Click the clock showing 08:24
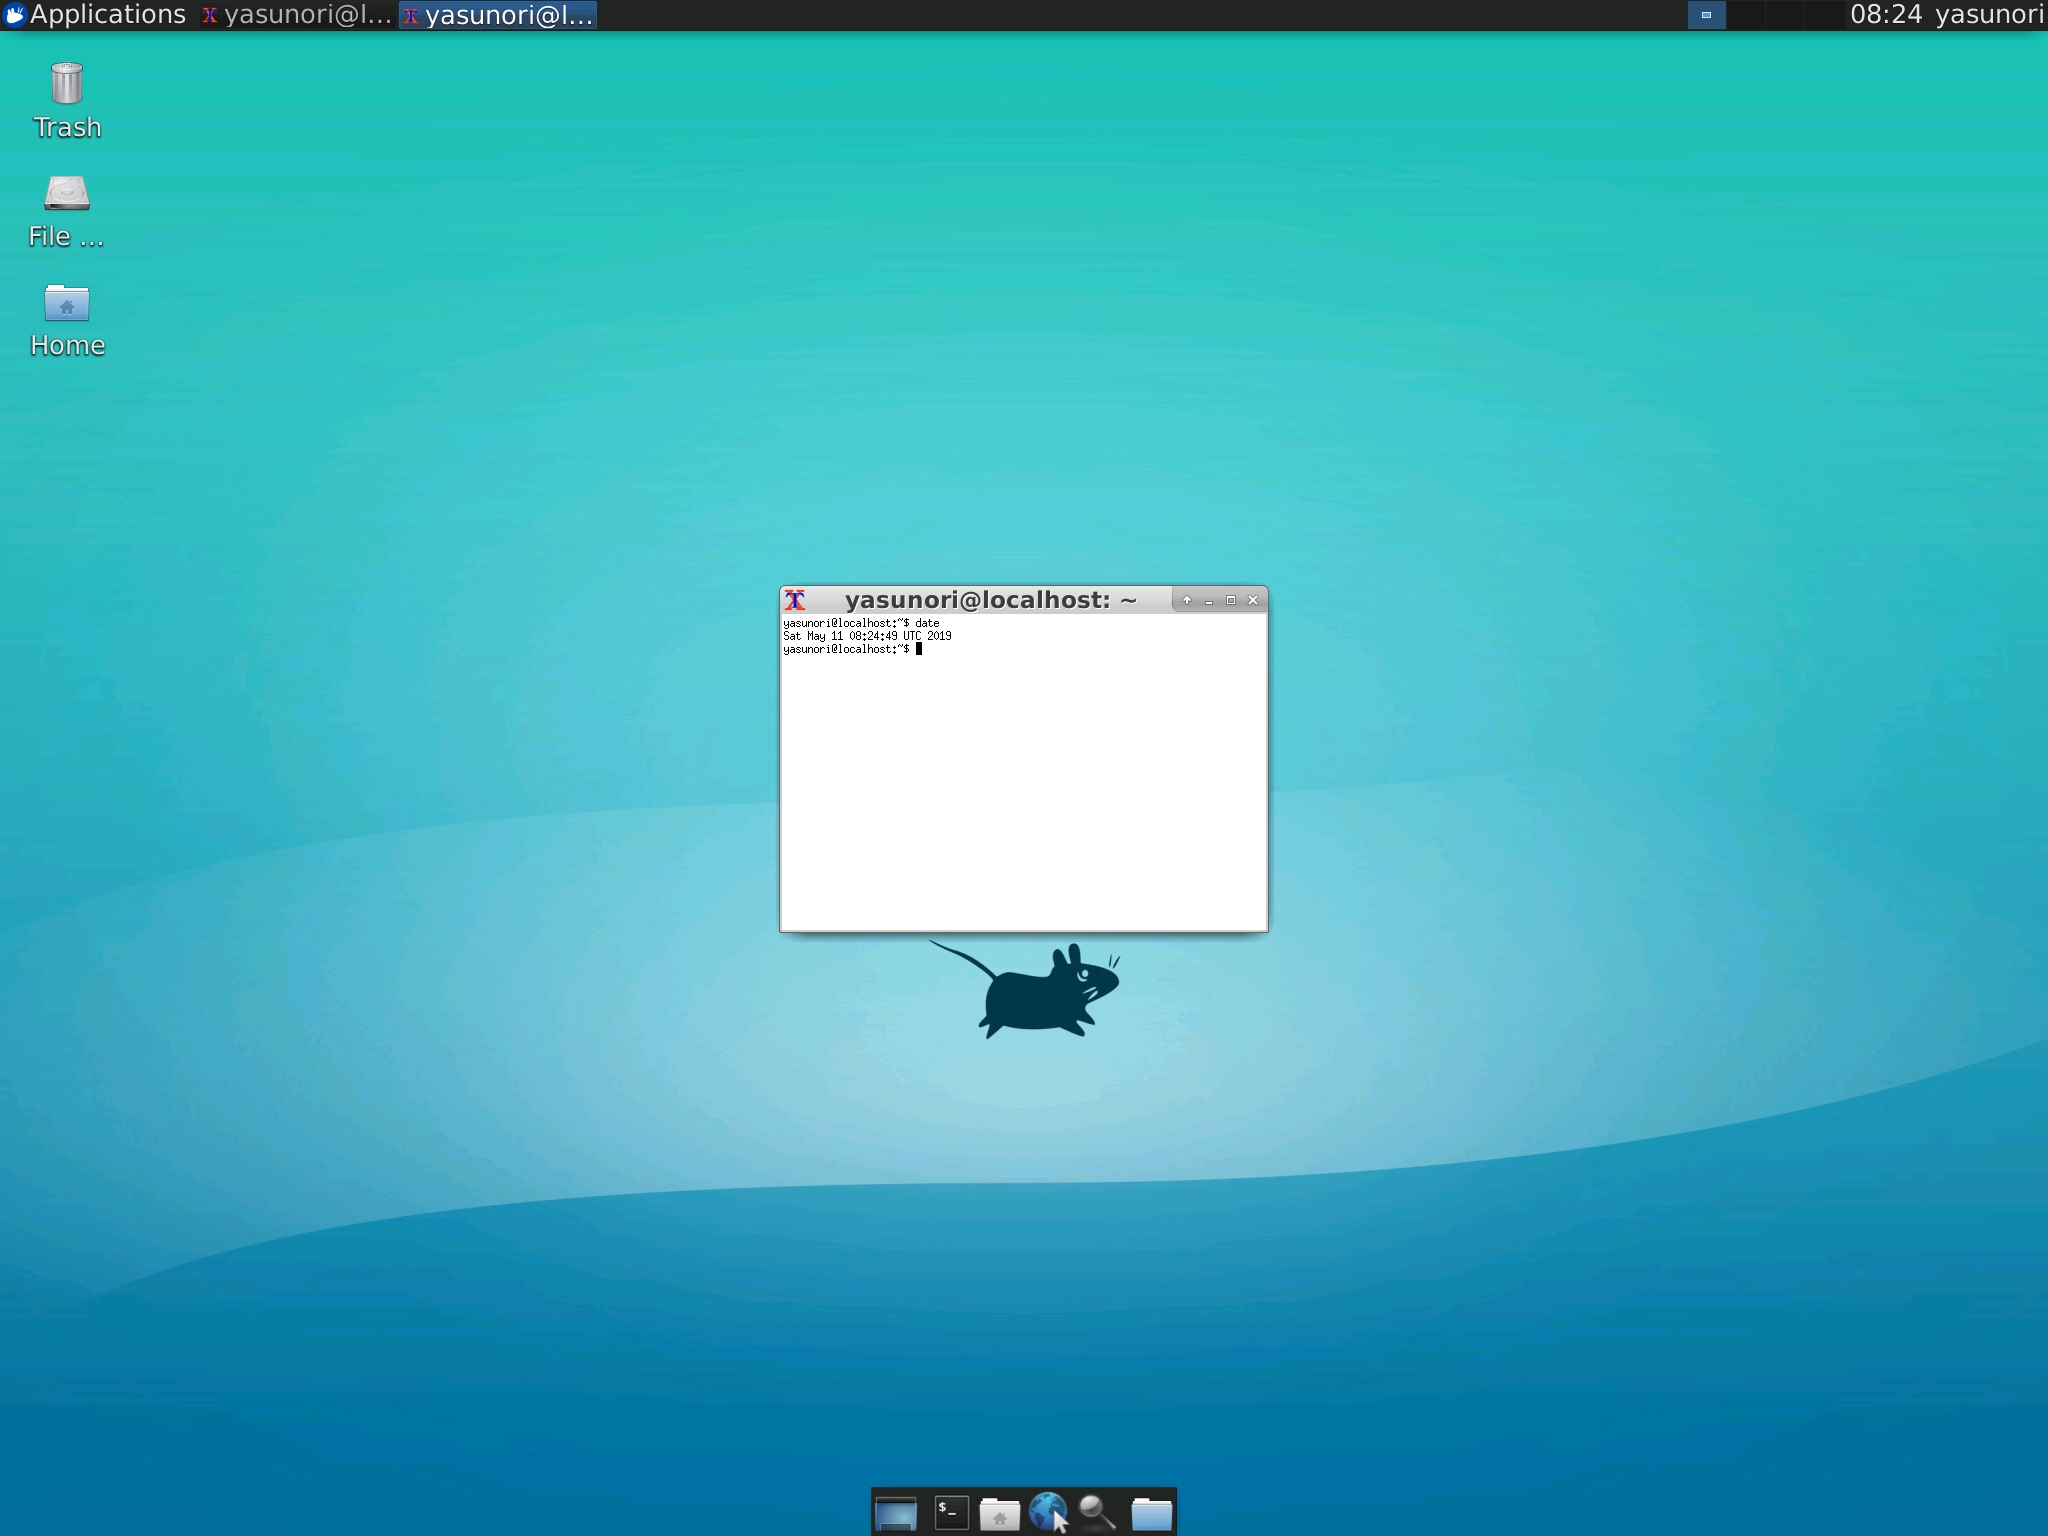The image size is (2048, 1536). coord(1886,14)
